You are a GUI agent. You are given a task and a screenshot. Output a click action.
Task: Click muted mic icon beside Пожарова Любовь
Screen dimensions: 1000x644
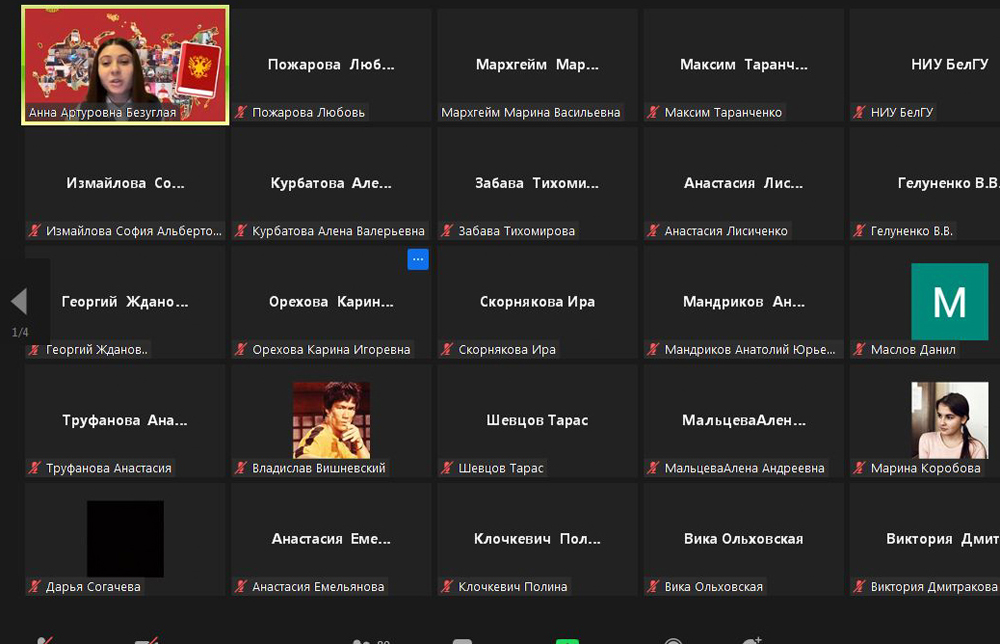tap(240, 112)
